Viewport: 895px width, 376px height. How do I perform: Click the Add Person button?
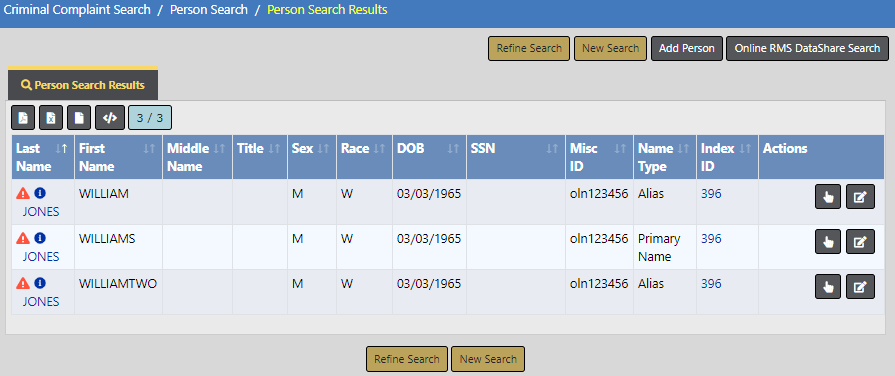[x=687, y=48]
